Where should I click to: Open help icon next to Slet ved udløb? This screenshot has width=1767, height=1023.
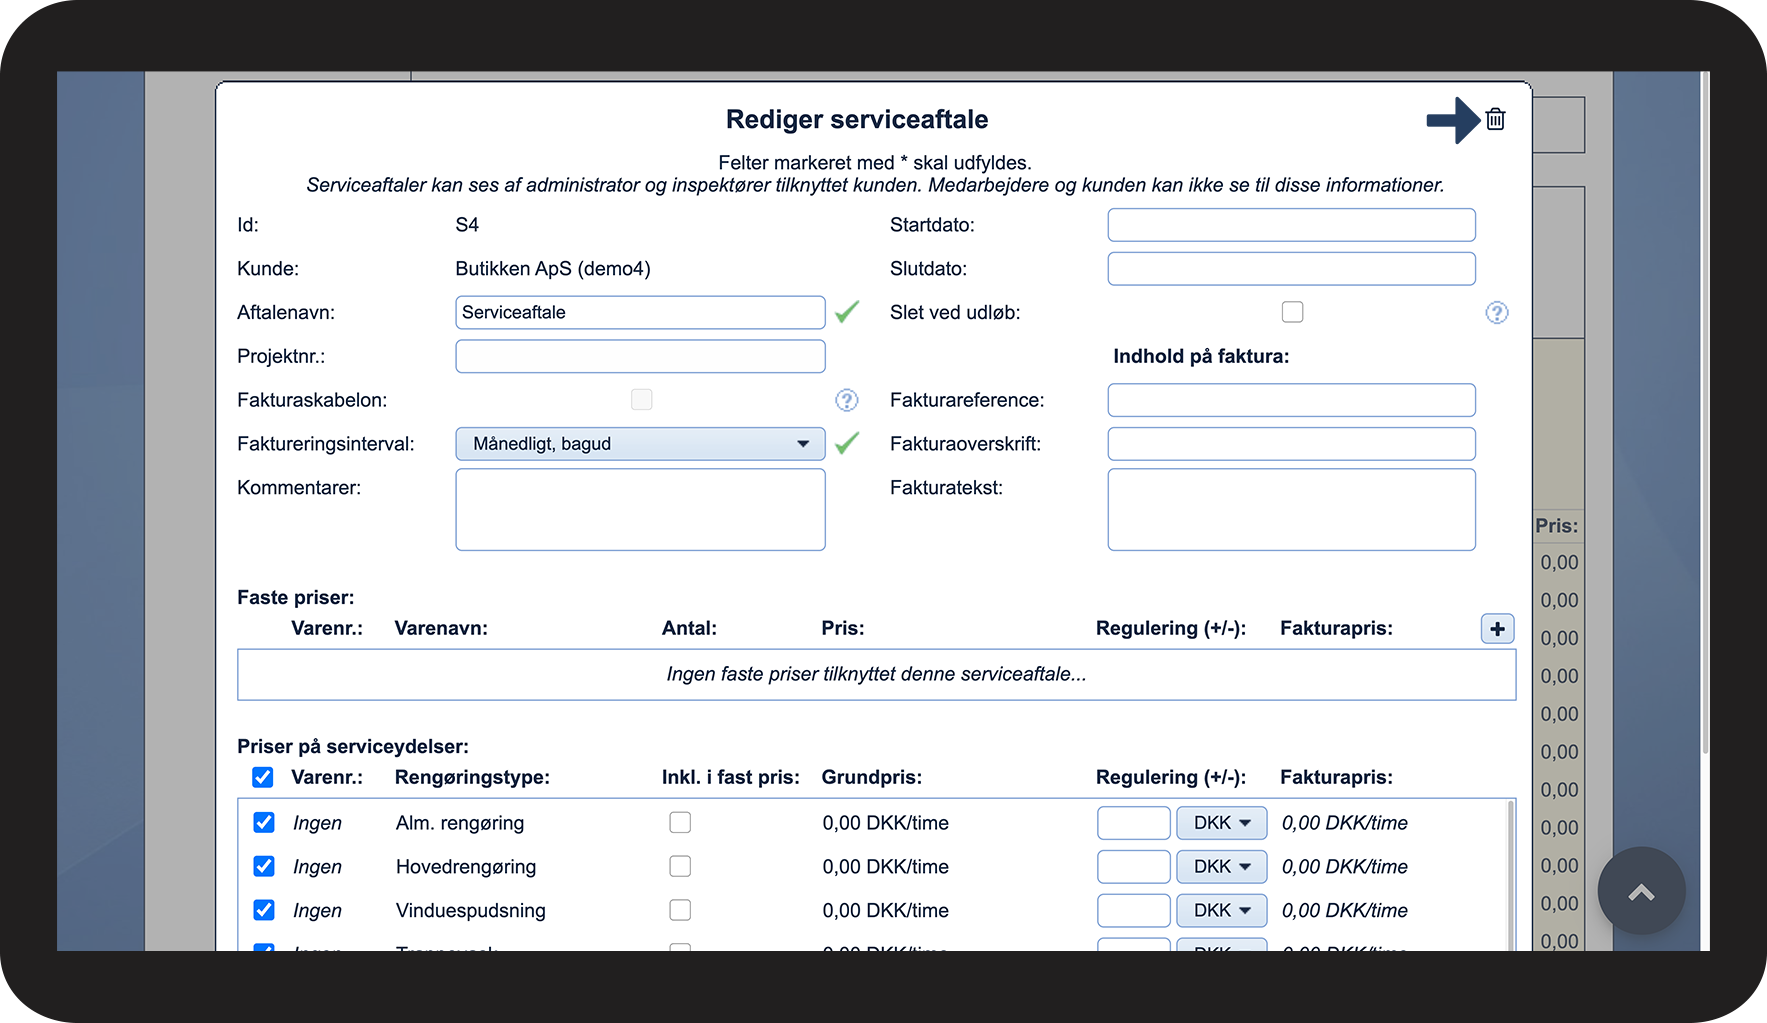pos(1496,313)
